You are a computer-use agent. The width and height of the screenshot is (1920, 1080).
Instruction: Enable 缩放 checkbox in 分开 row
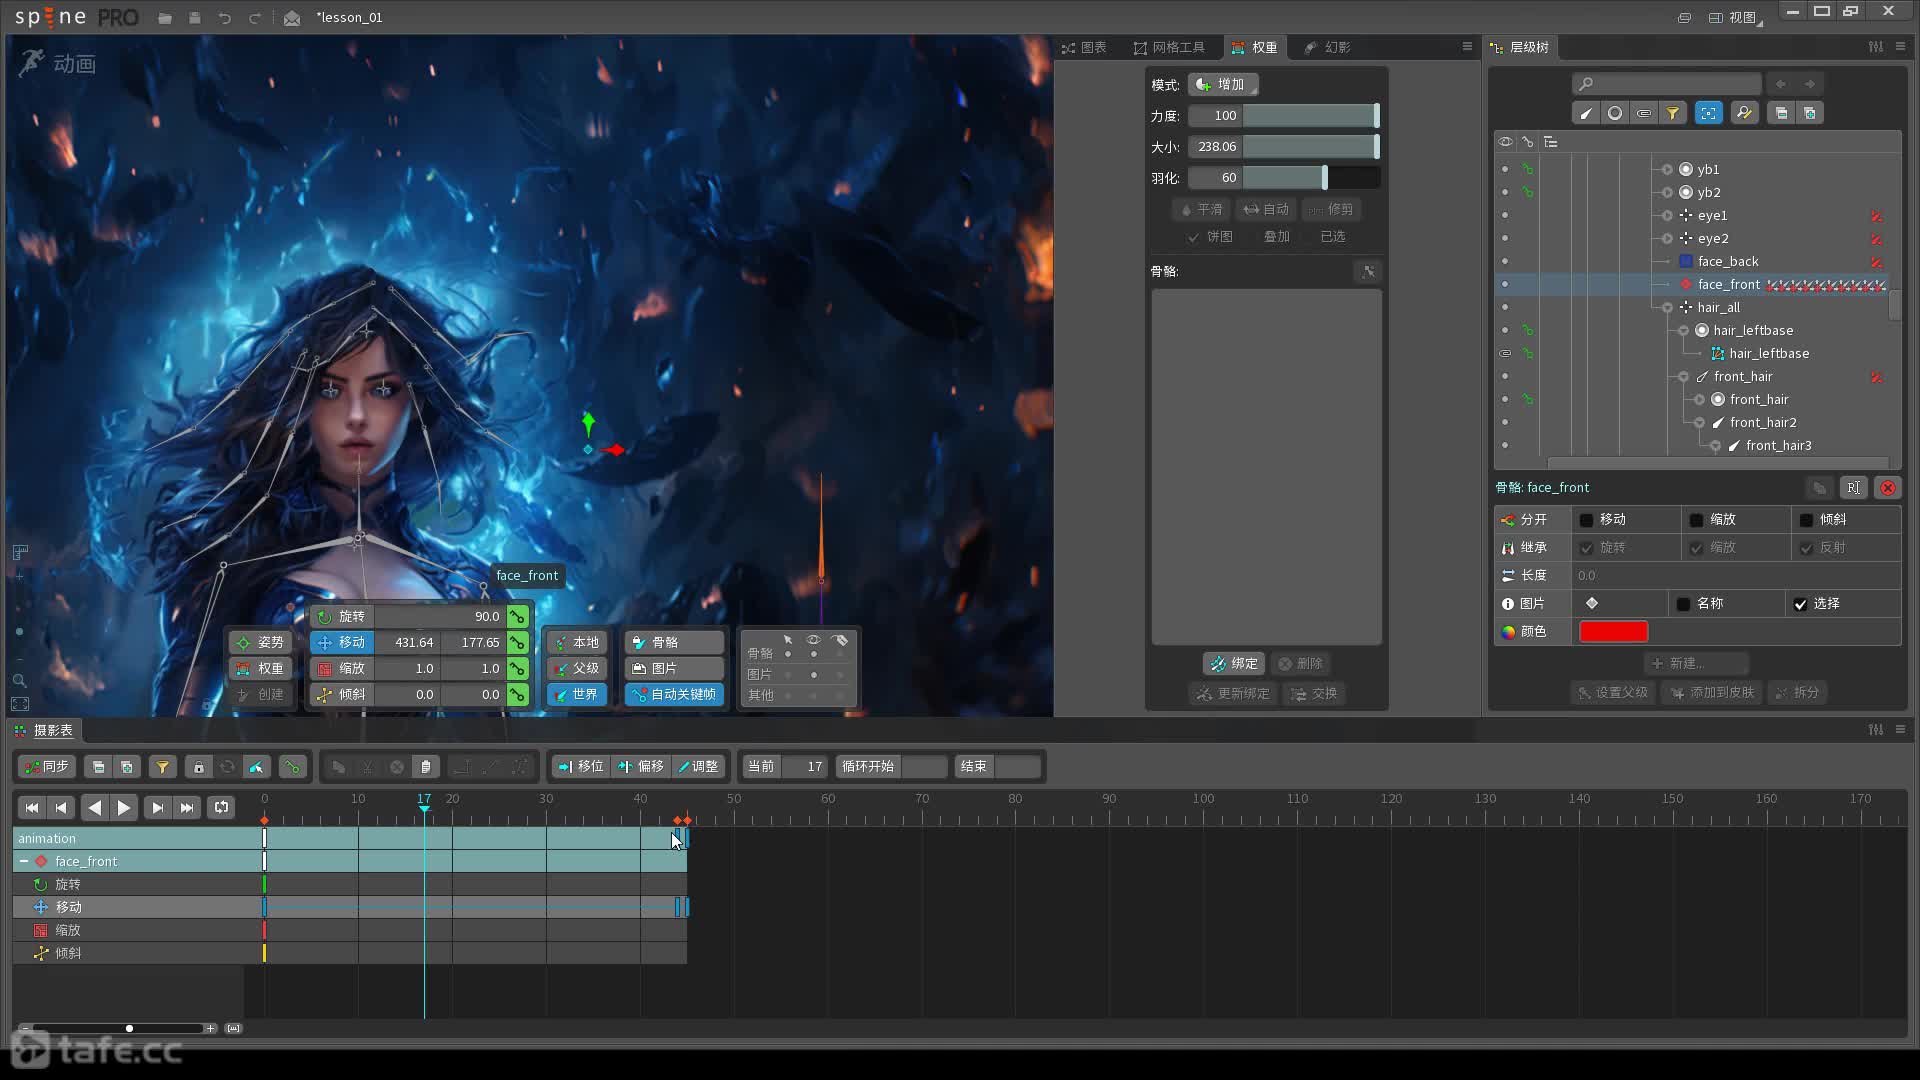[1696, 520]
